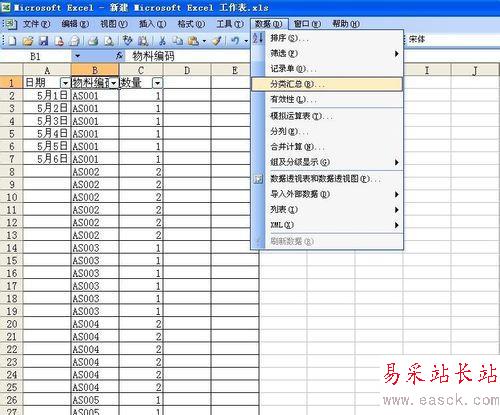The height and width of the screenshot is (415, 500).
Task: Choose 排序 from the data menu
Action: 327,38
